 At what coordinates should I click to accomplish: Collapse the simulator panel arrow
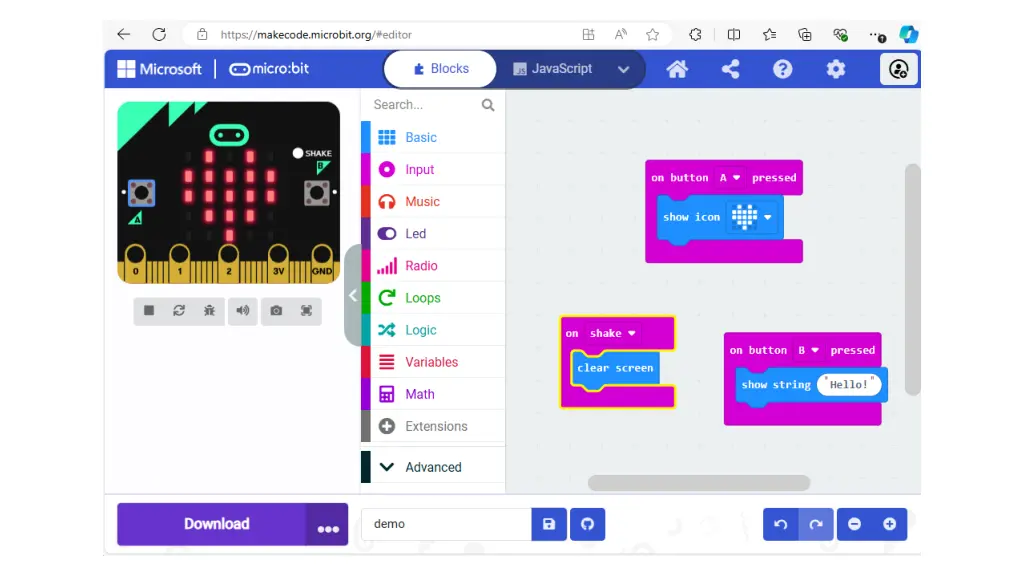point(353,295)
